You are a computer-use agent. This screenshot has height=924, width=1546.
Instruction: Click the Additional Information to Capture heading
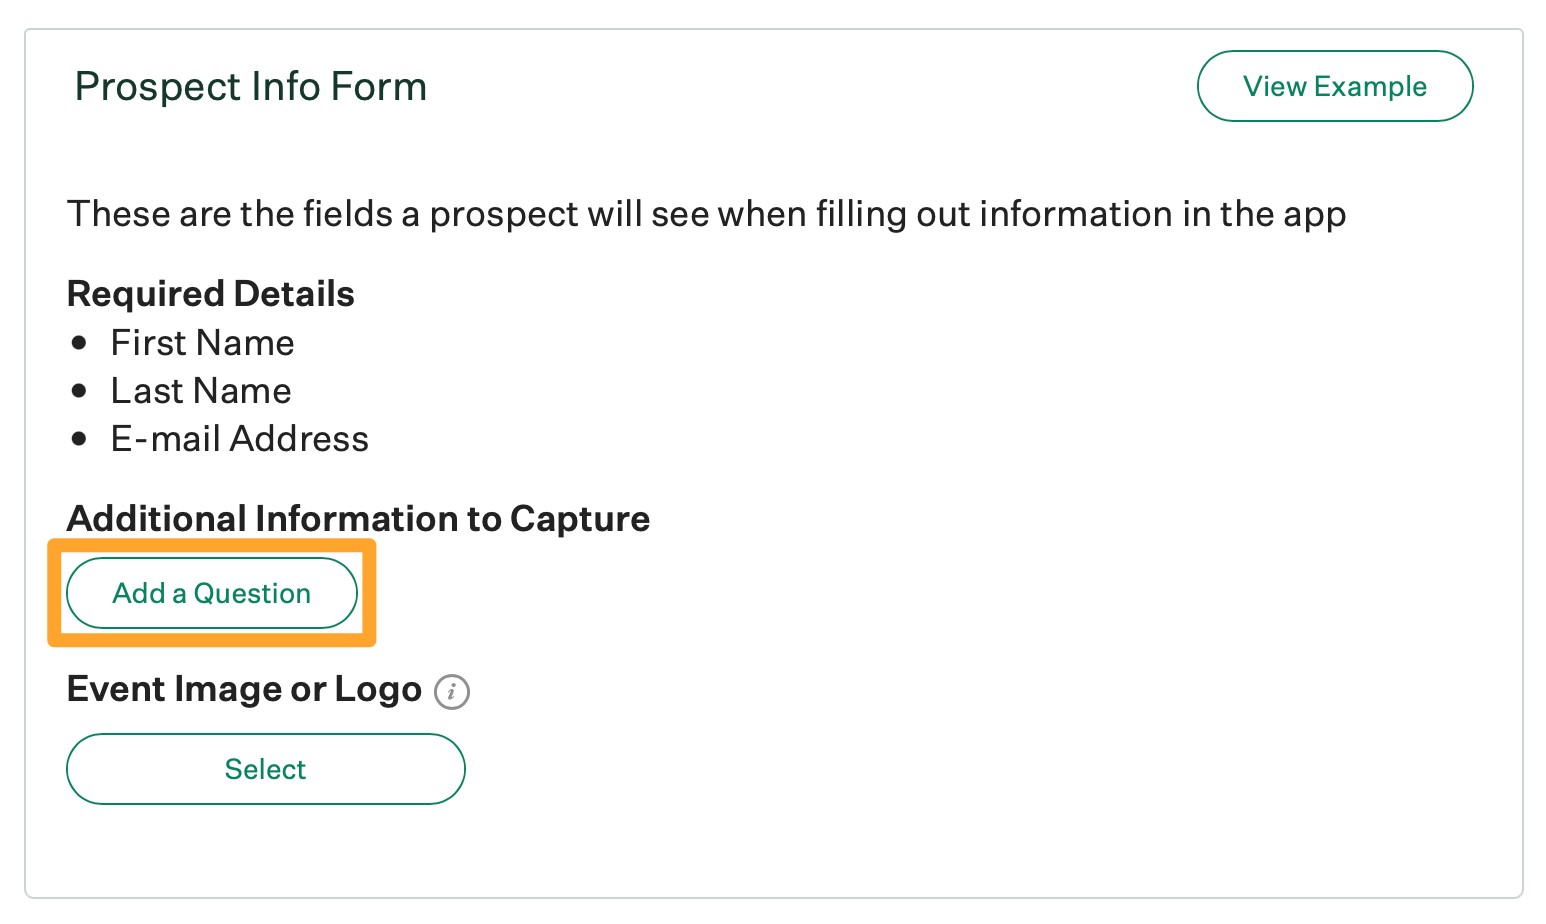tap(358, 519)
